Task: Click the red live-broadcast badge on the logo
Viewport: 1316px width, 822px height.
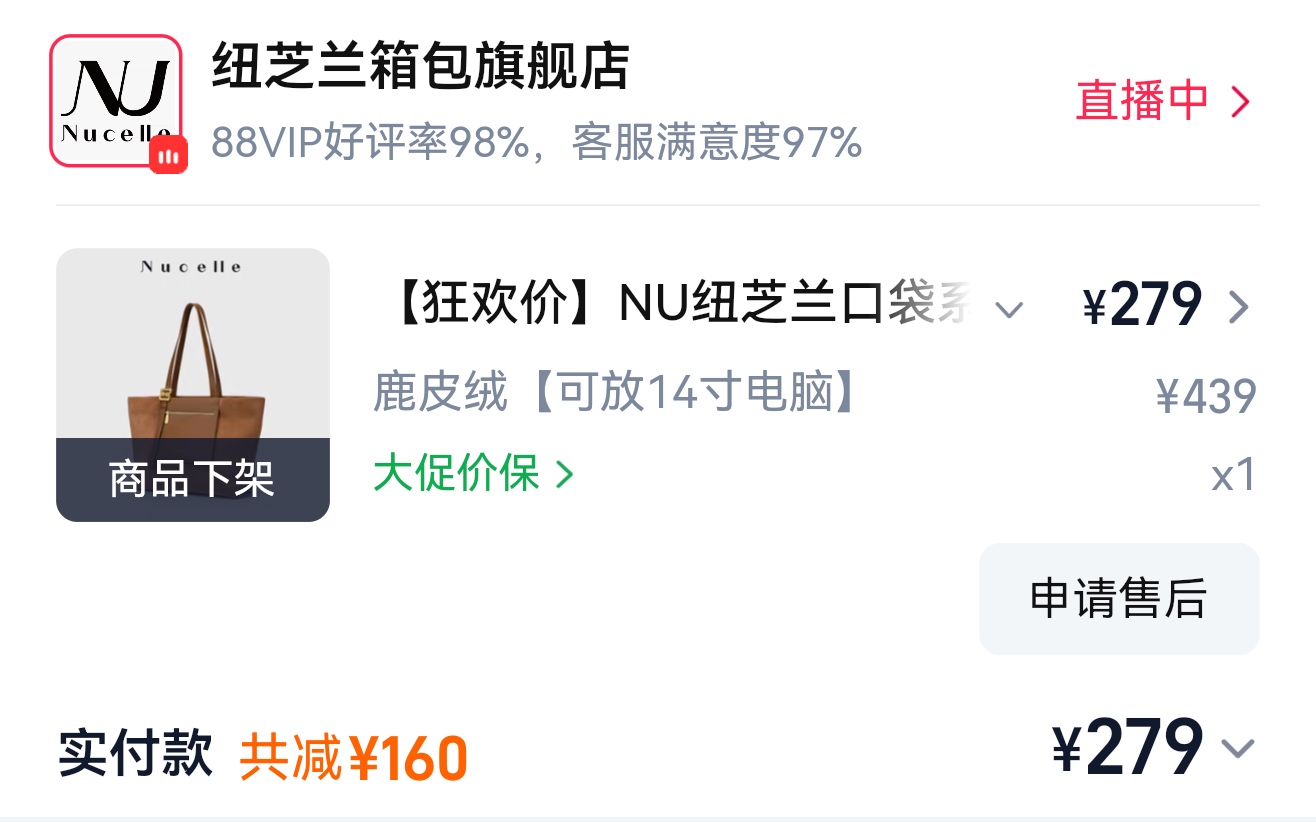Action: pyautogui.click(x=168, y=155)
